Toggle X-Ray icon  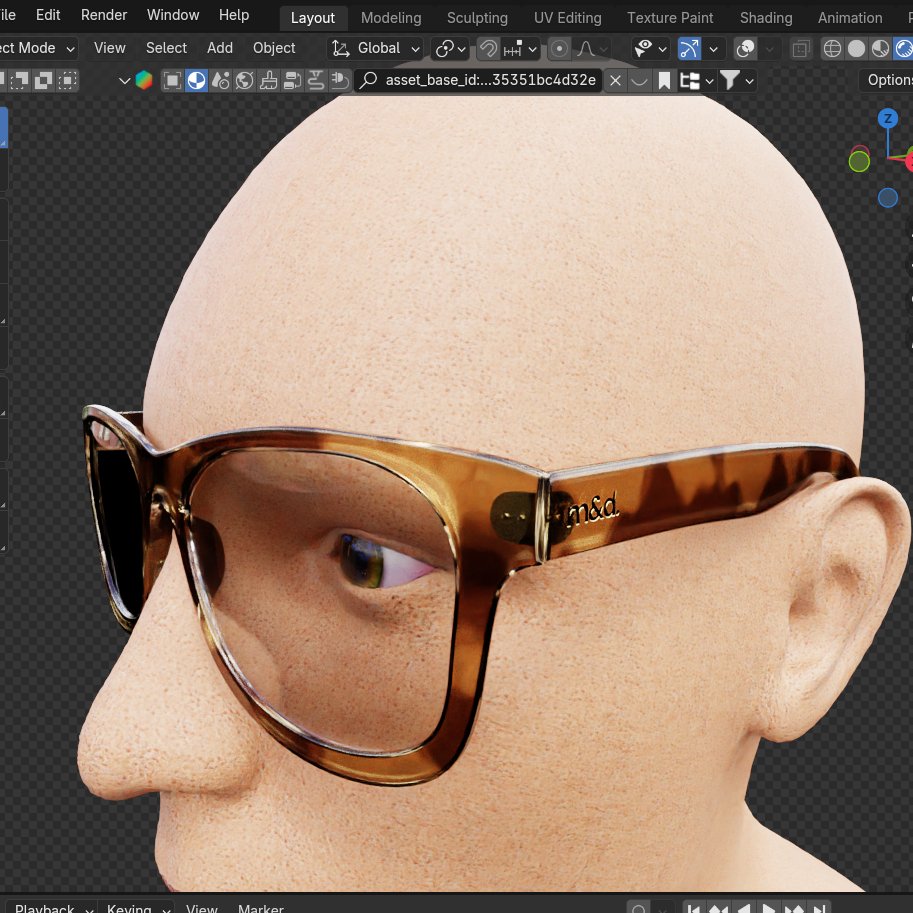pyautogui.click(x=801, y=49)
